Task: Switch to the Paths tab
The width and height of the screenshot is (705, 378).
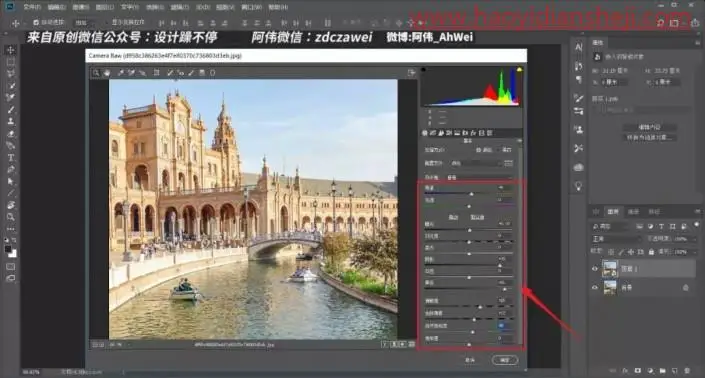Action: [654, 212]
